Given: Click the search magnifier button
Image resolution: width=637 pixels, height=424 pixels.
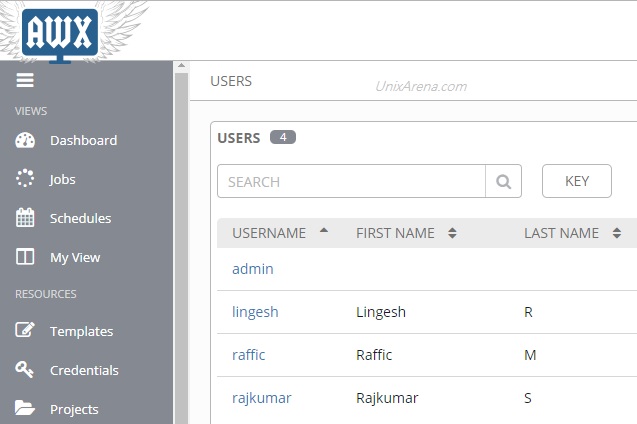Looking at the screenshot, I should 504,182.
